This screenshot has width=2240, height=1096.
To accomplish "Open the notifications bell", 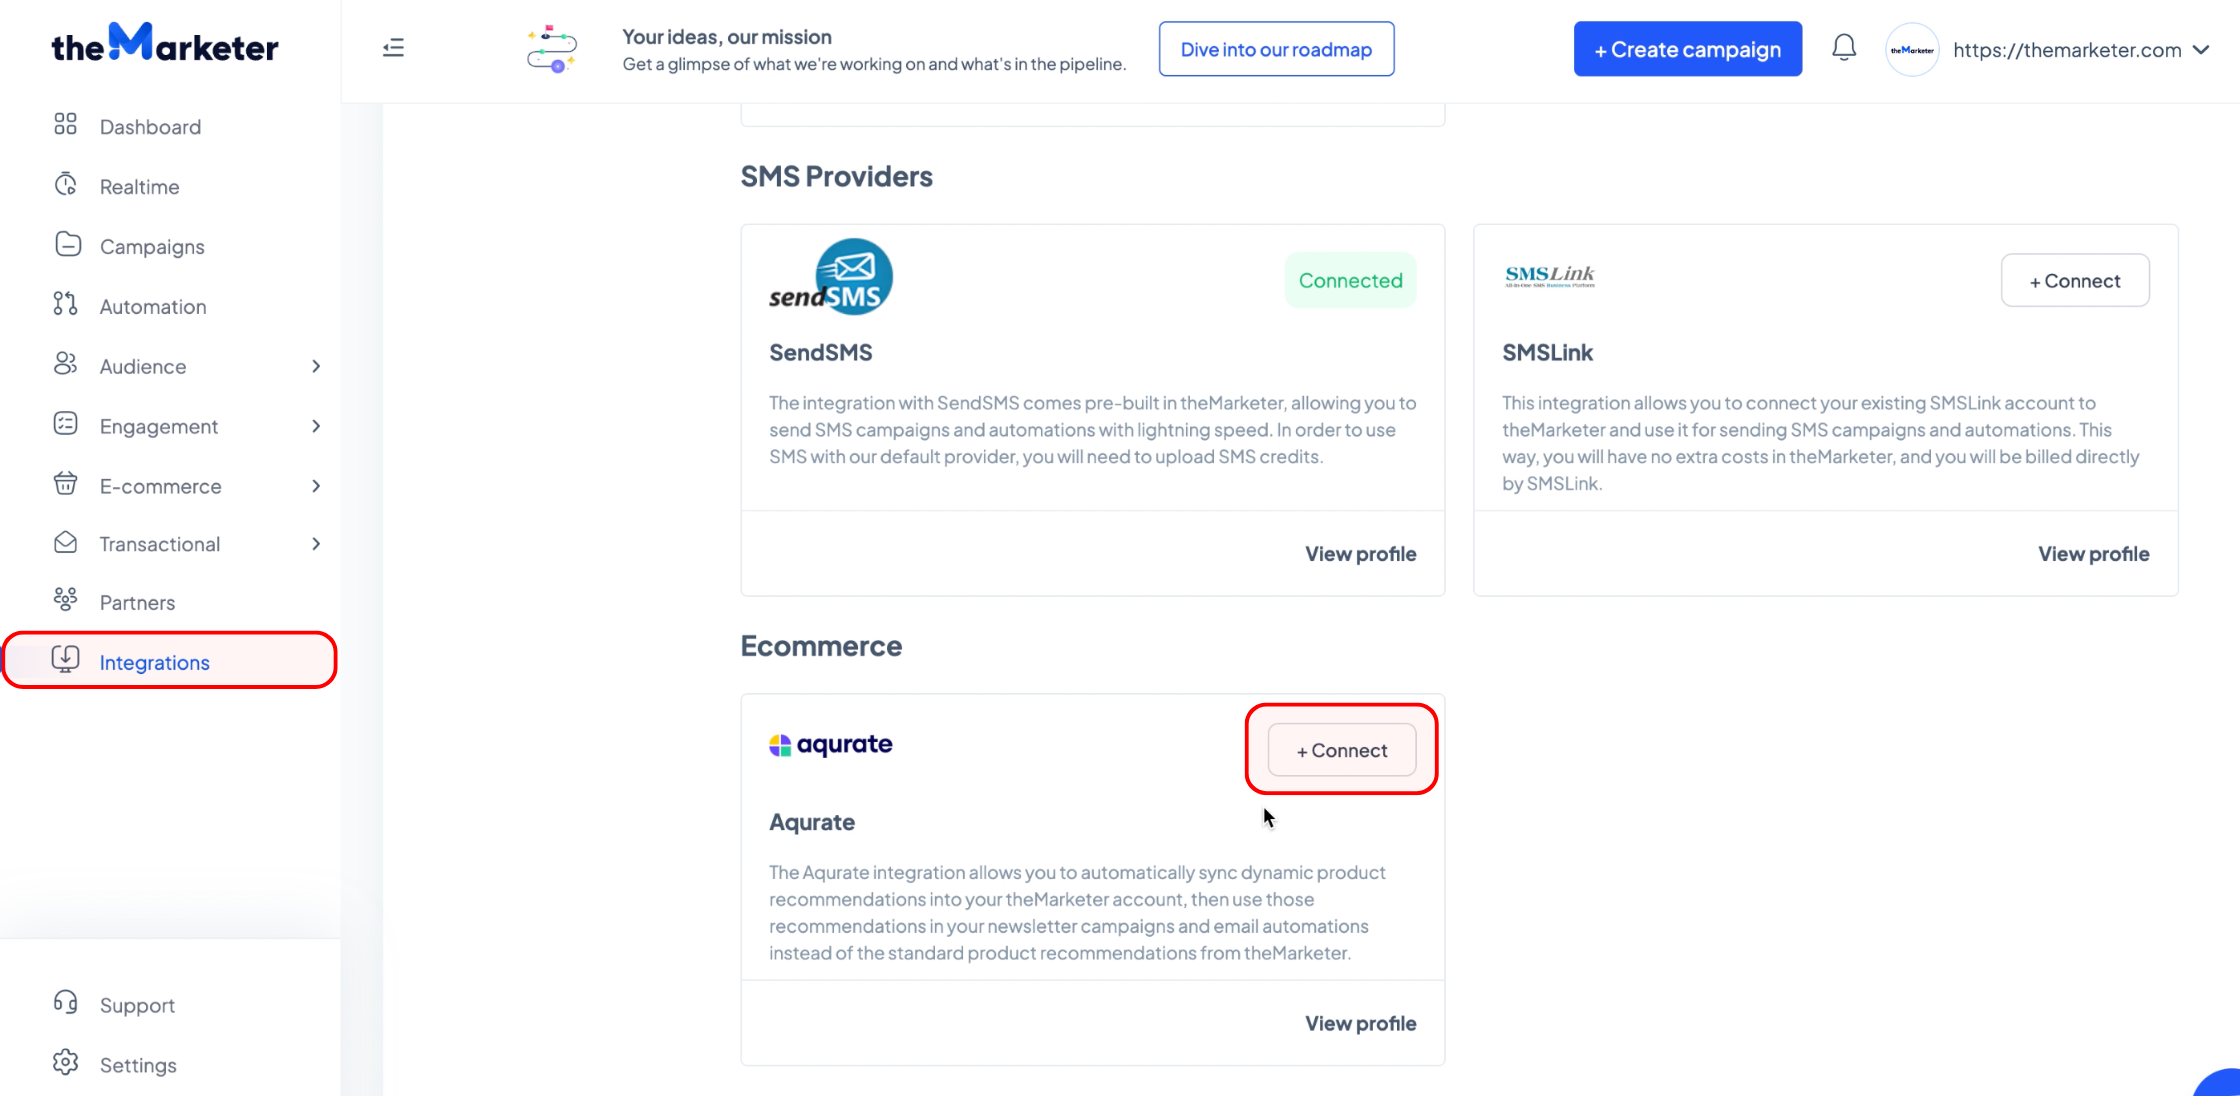I will pyautogui.click(x=1844, y=48).
